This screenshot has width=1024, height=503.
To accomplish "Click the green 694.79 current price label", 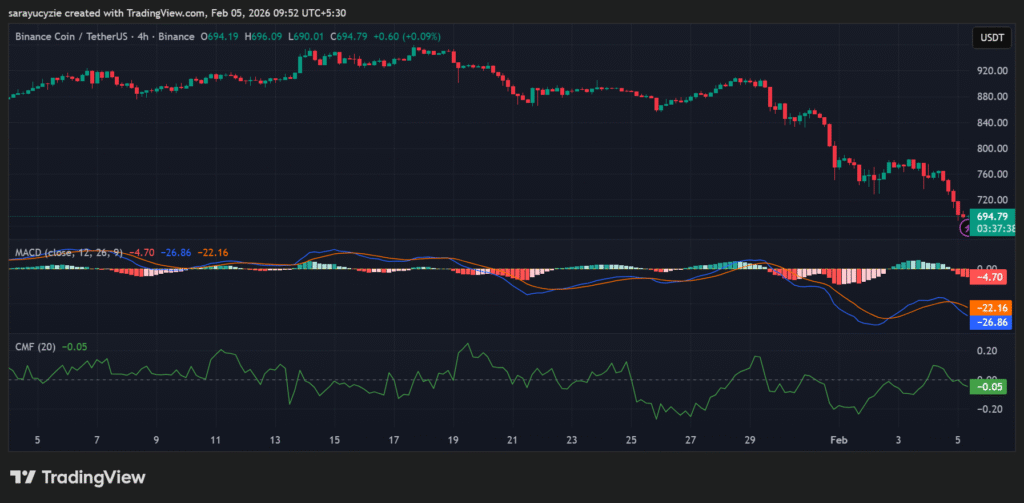I will [x=993, y=216].
